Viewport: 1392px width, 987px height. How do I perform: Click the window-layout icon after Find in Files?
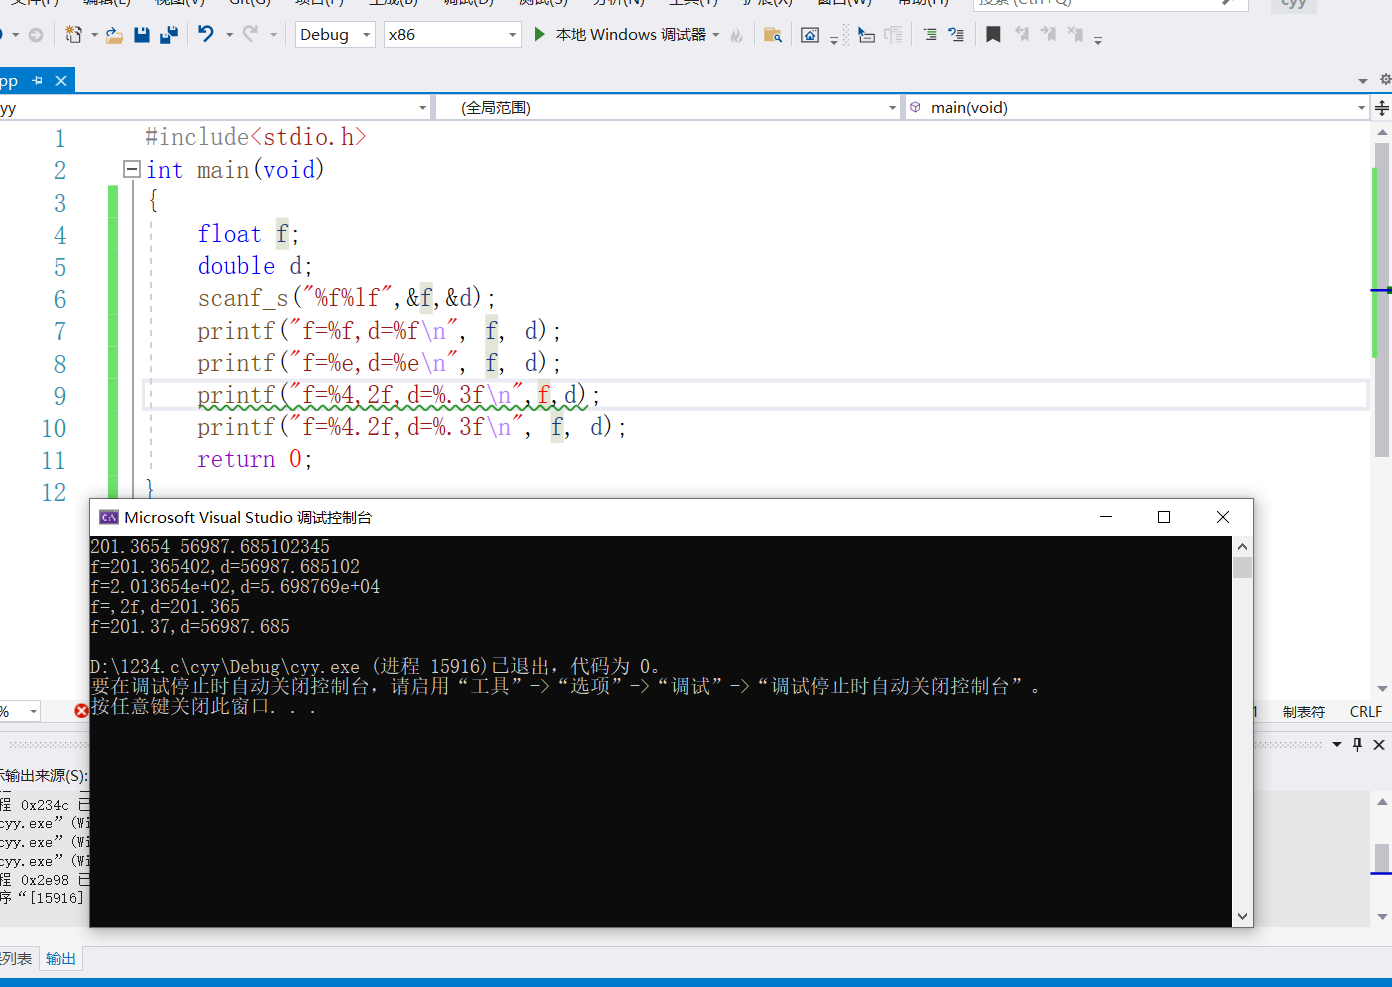tap(810, 35)
